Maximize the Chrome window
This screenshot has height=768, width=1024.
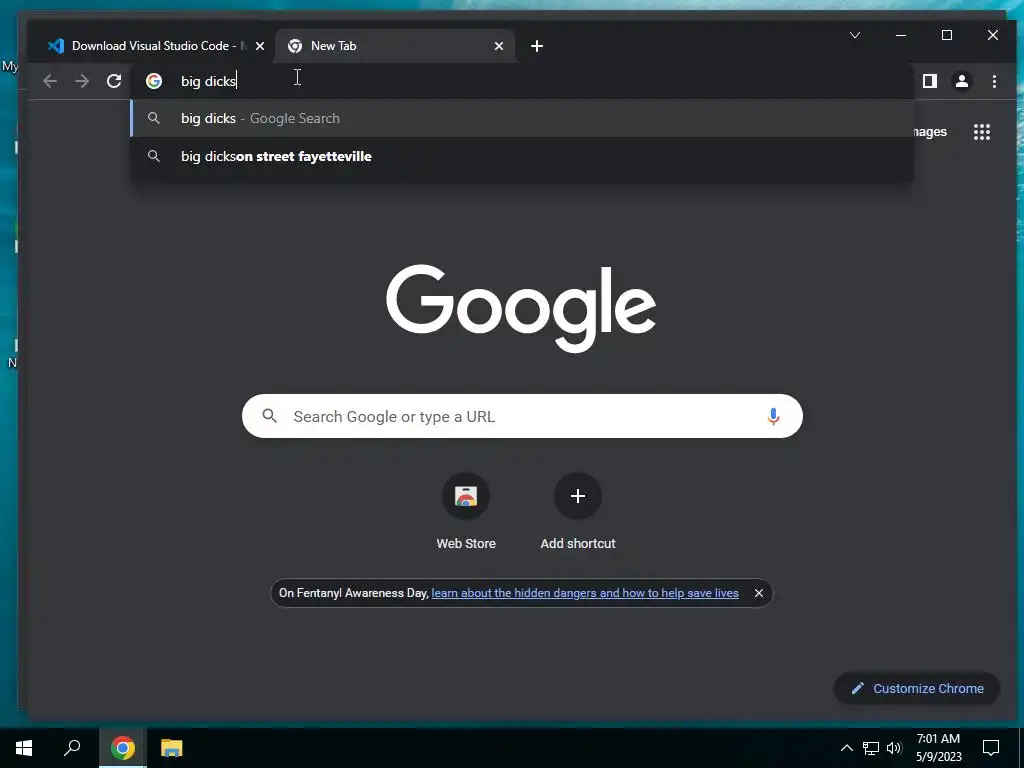point(947,35)
